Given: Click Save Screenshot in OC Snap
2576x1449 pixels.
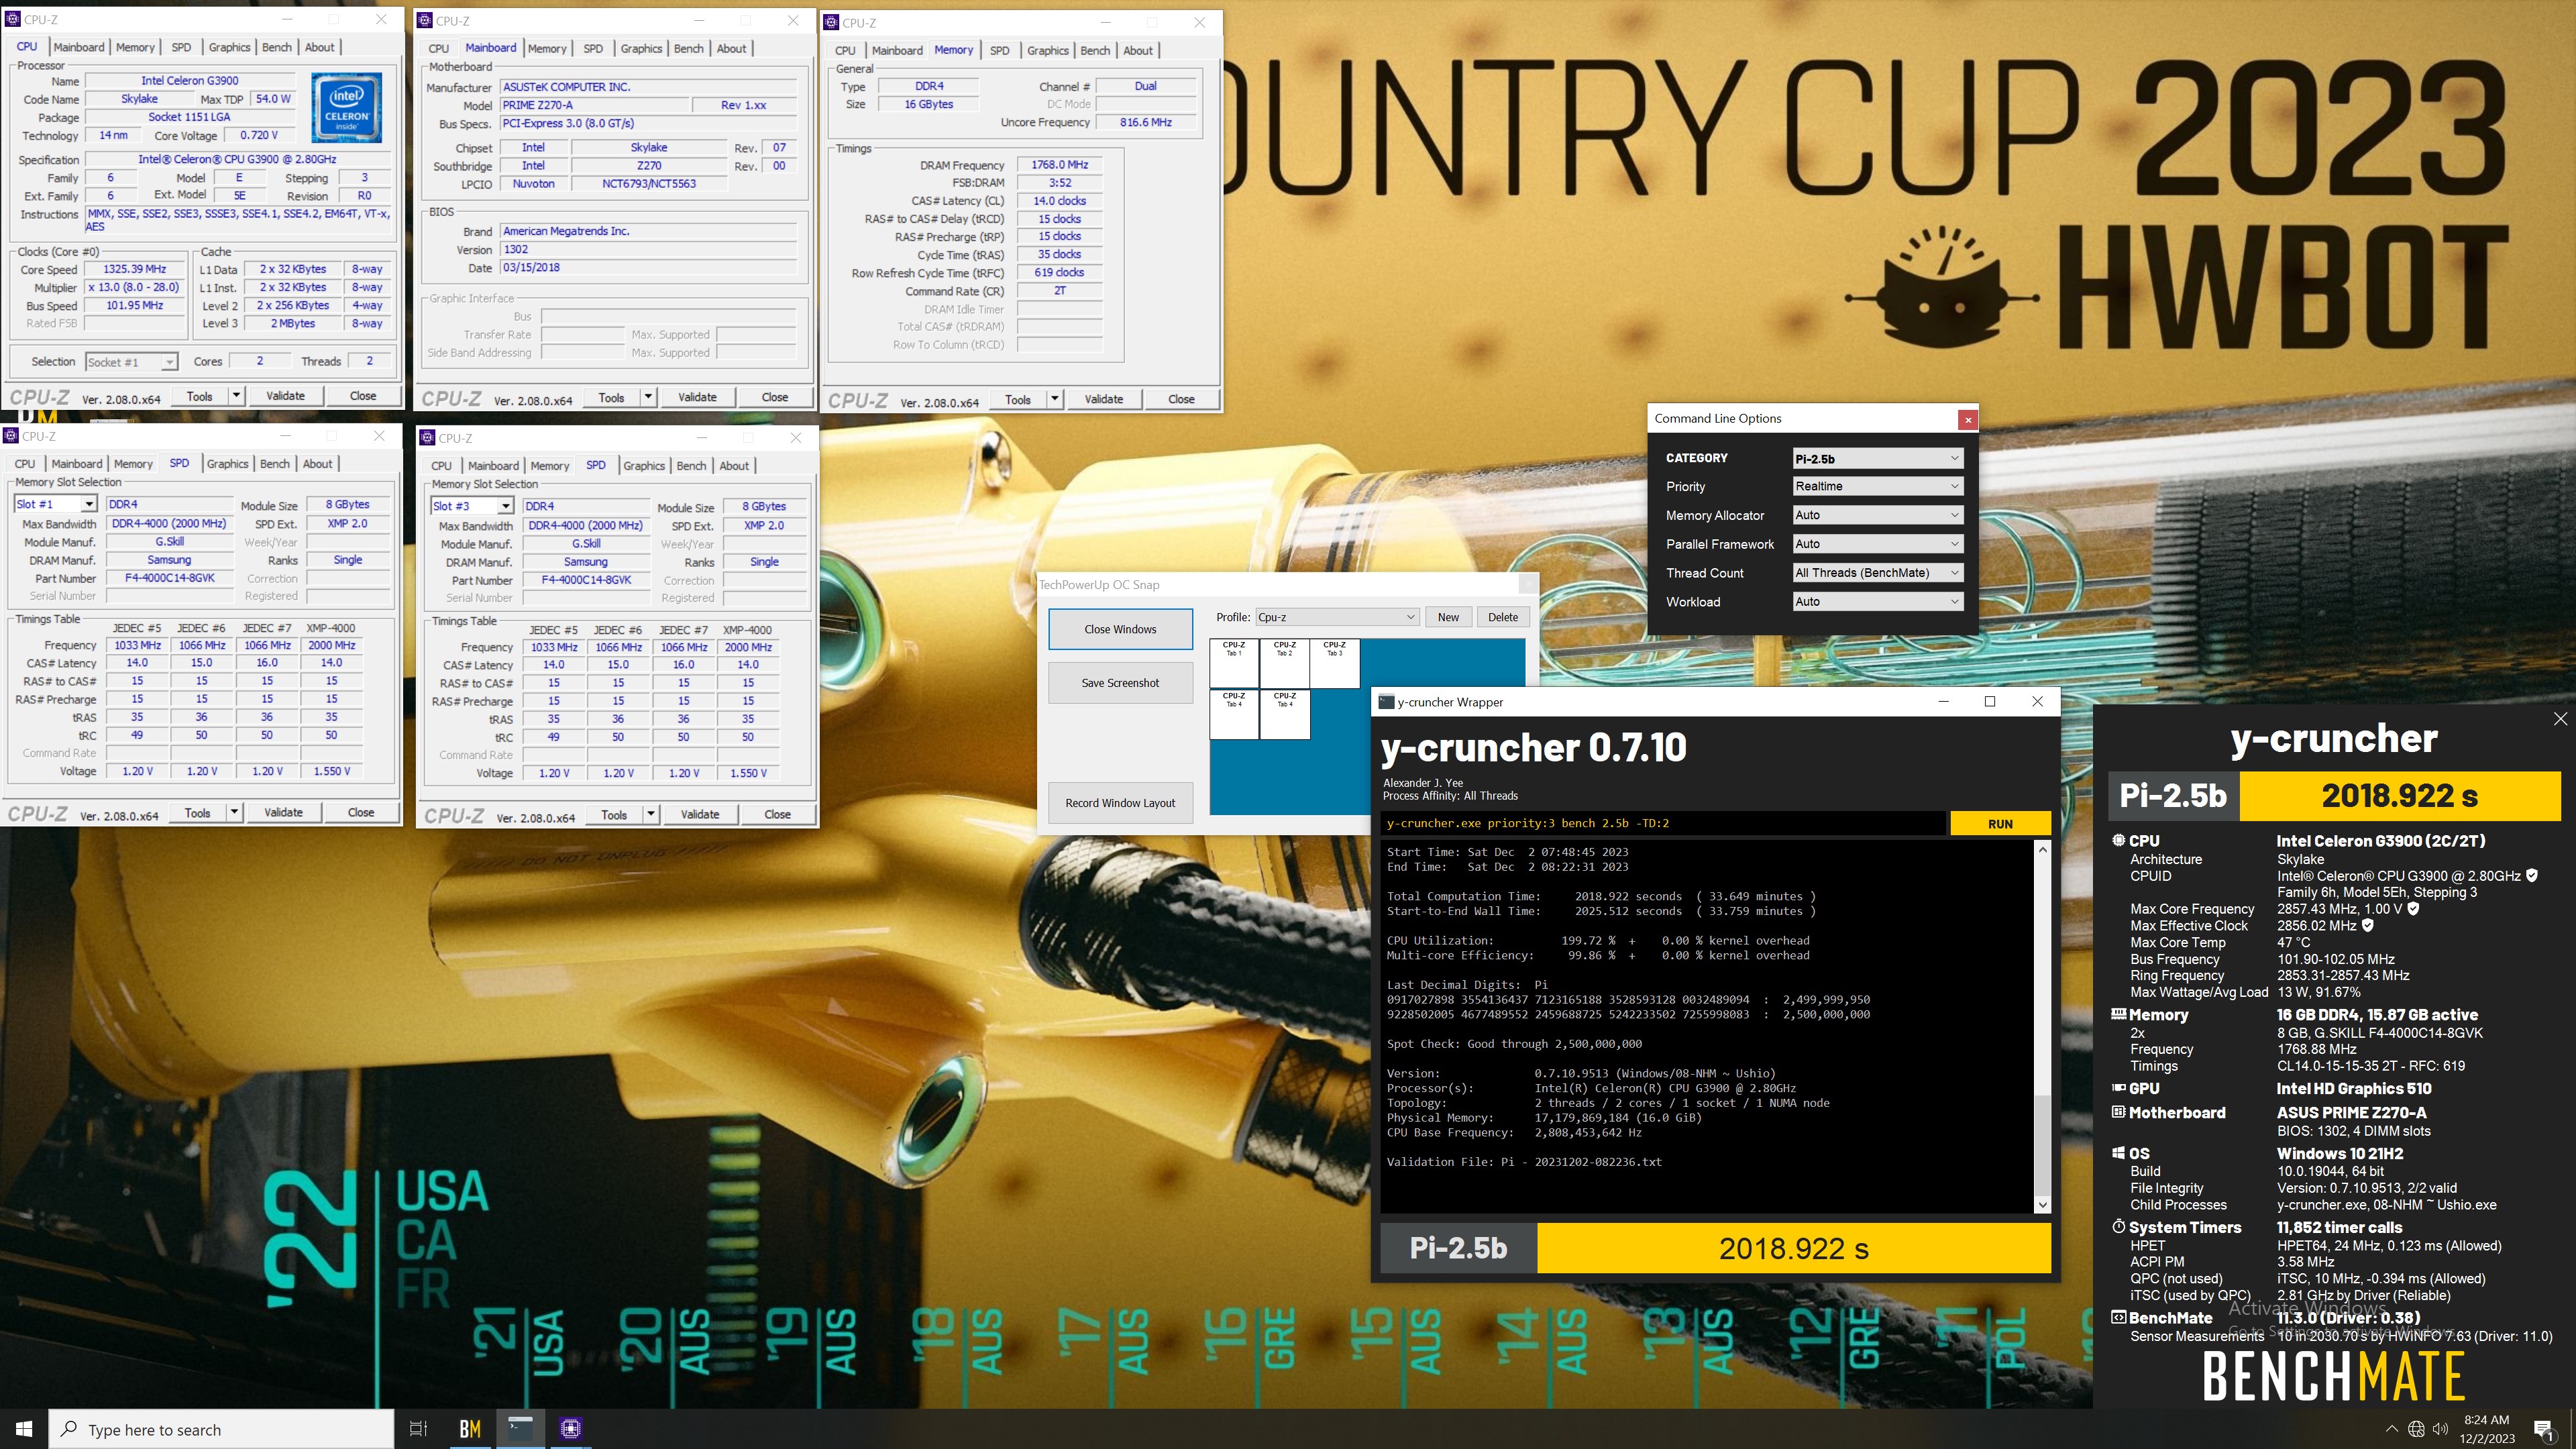Looking at the screenshot, I should click(x=1120, y=683).
